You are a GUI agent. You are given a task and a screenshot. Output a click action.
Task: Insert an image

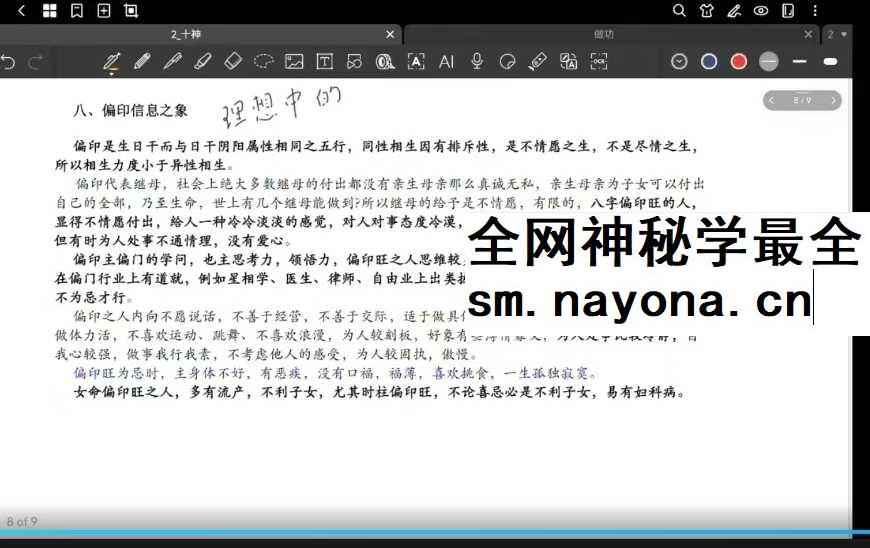(294, 61)
